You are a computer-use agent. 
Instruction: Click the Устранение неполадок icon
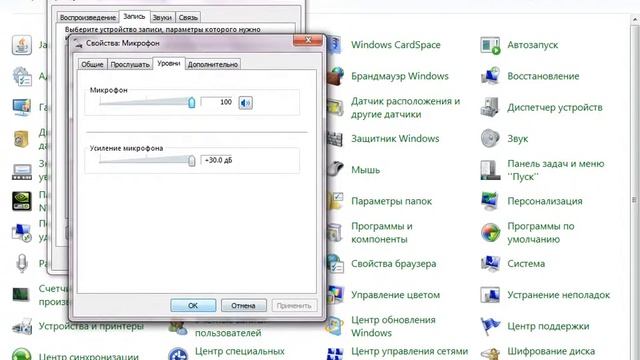[490, 295]
